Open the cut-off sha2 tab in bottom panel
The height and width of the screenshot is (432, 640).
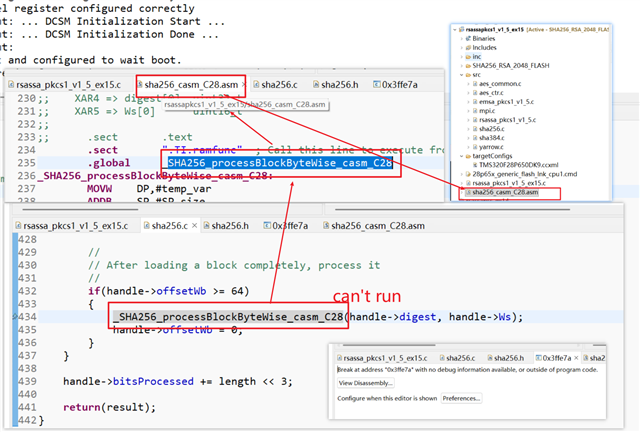[x=595, y=358]
